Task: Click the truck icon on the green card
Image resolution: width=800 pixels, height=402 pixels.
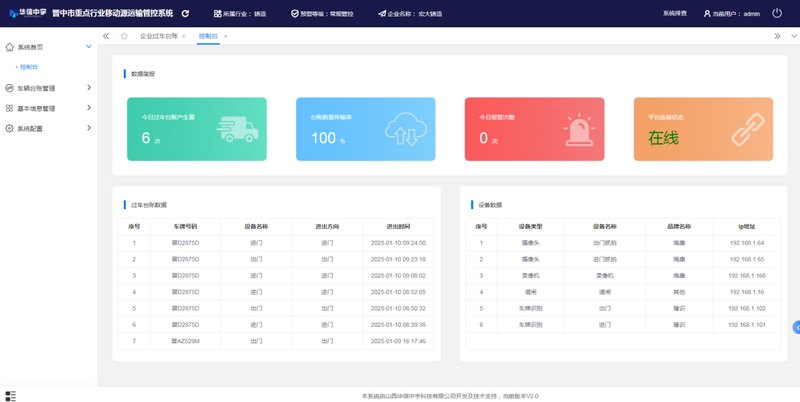Action: pyautogui.click(x=236, y=129)
